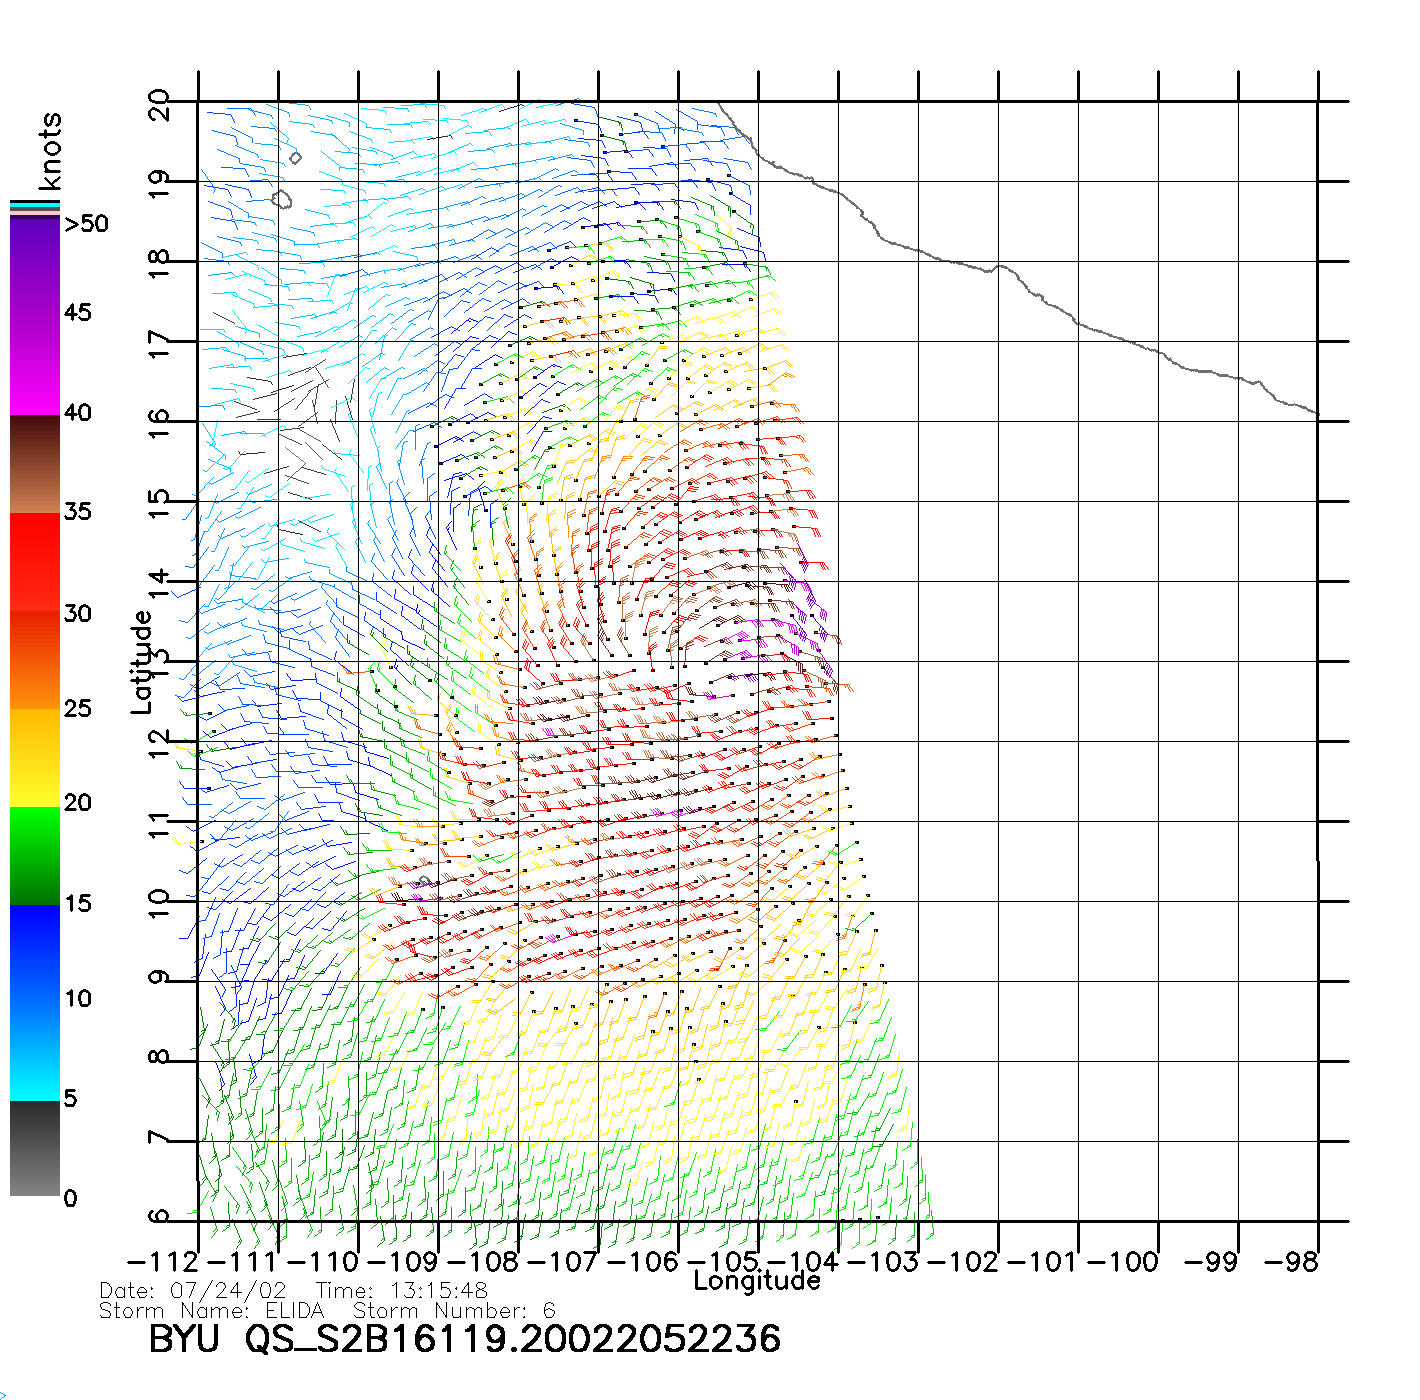1420x1400 pixels.
Task: Click the Longitude axis title
Action: point(756,1281)
